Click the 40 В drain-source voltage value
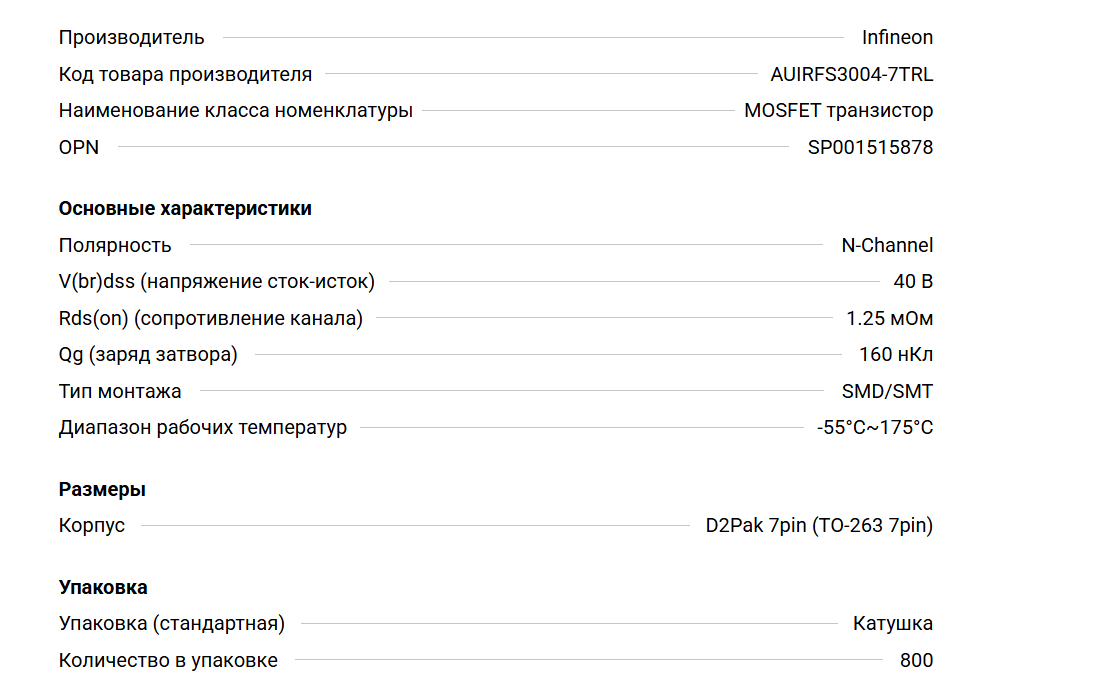 pyautogui.click(x=913, y=282)
